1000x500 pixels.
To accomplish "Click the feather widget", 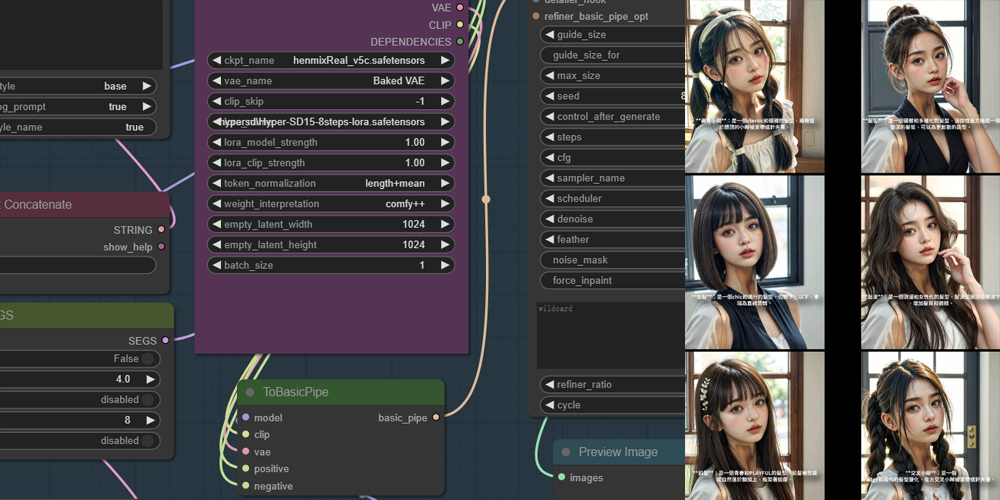I will coord(612,239).
